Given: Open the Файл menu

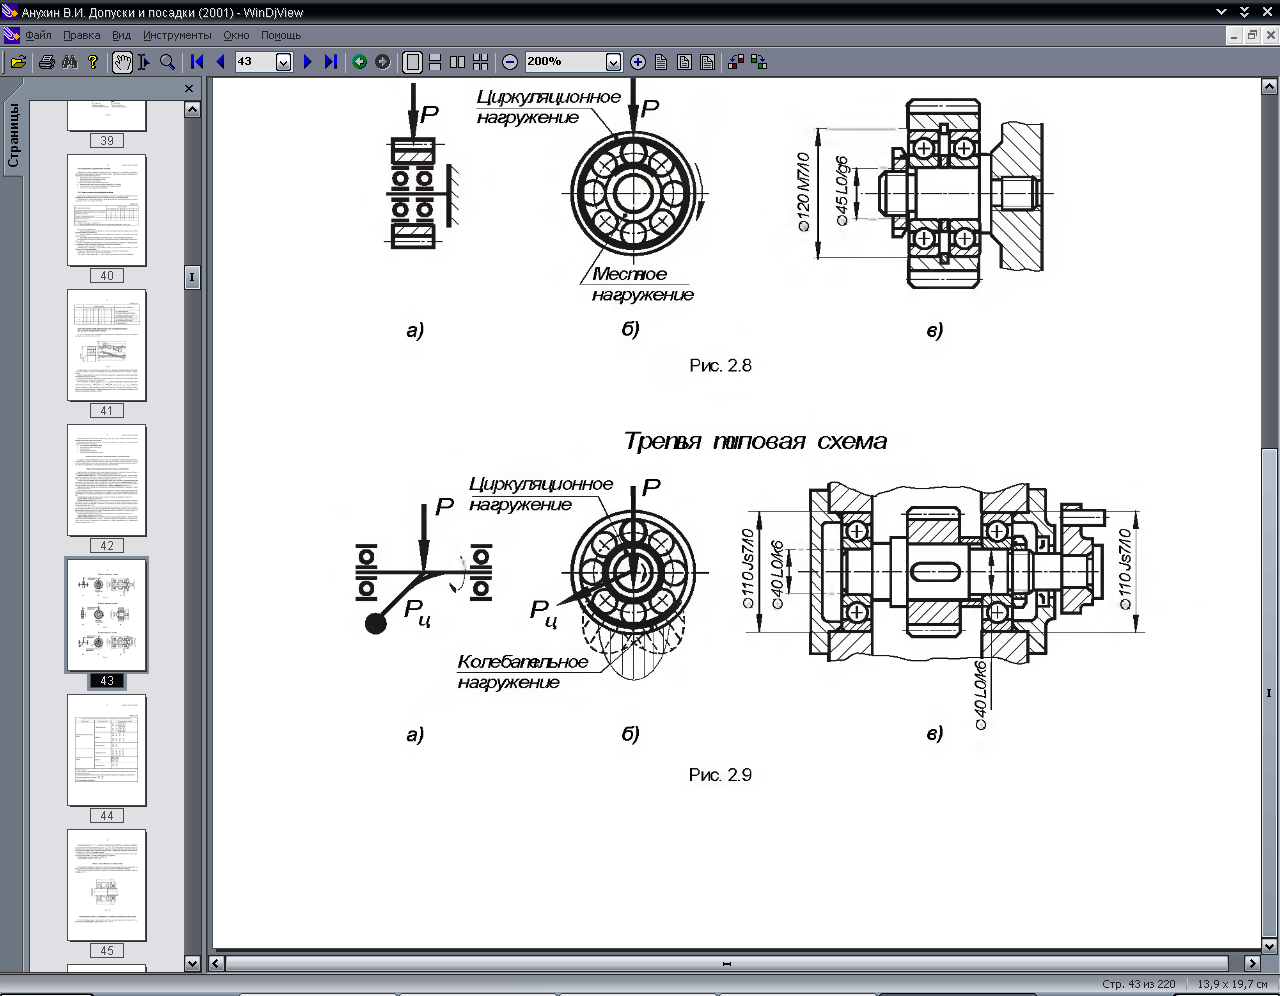Looking at the screenshot, I should pyautogui.click(x=38, y=35).
